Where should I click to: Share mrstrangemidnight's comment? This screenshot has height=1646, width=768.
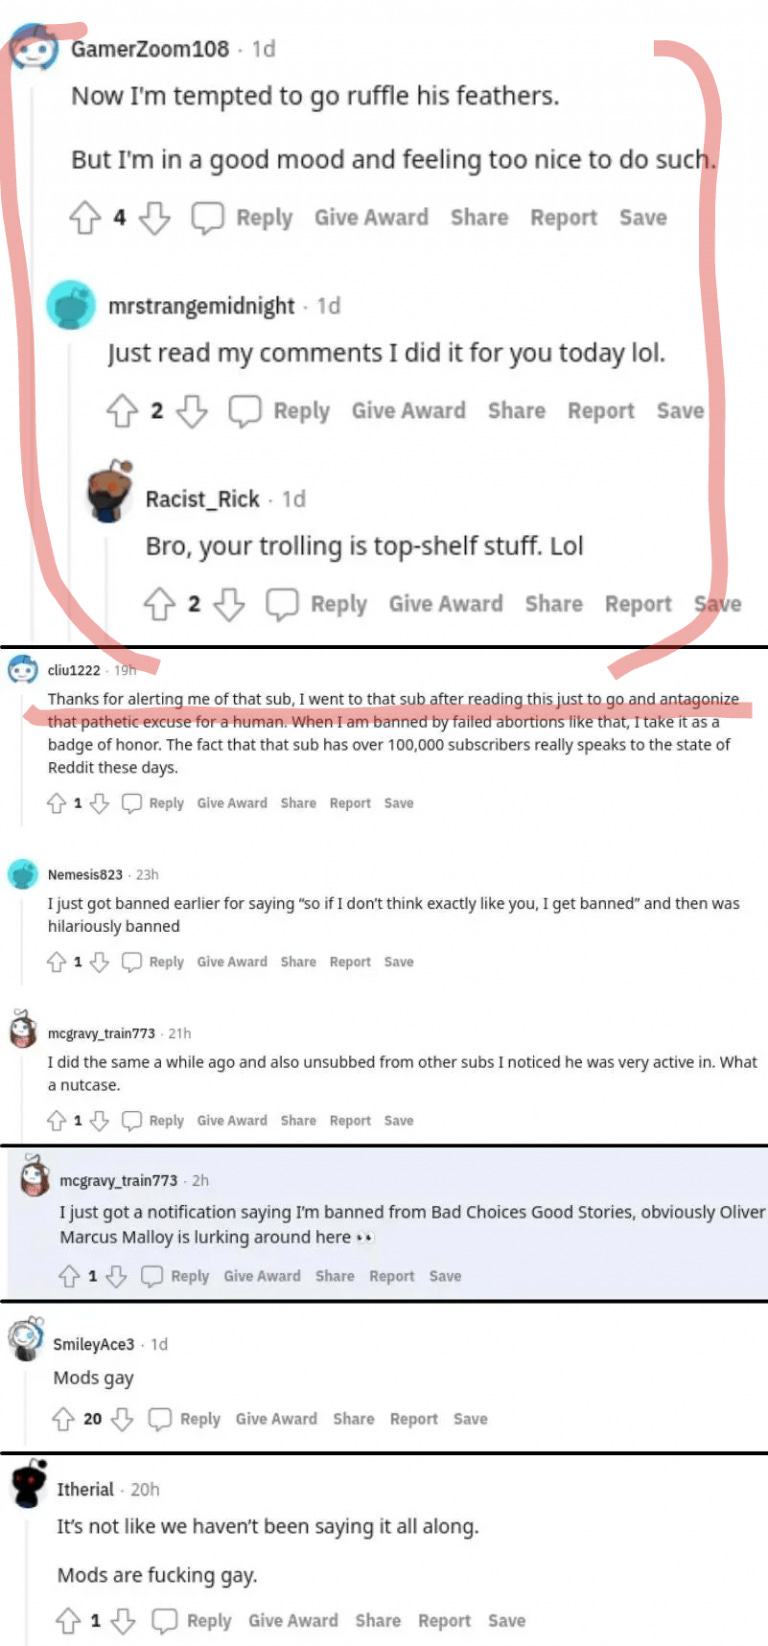pos(516,411)
